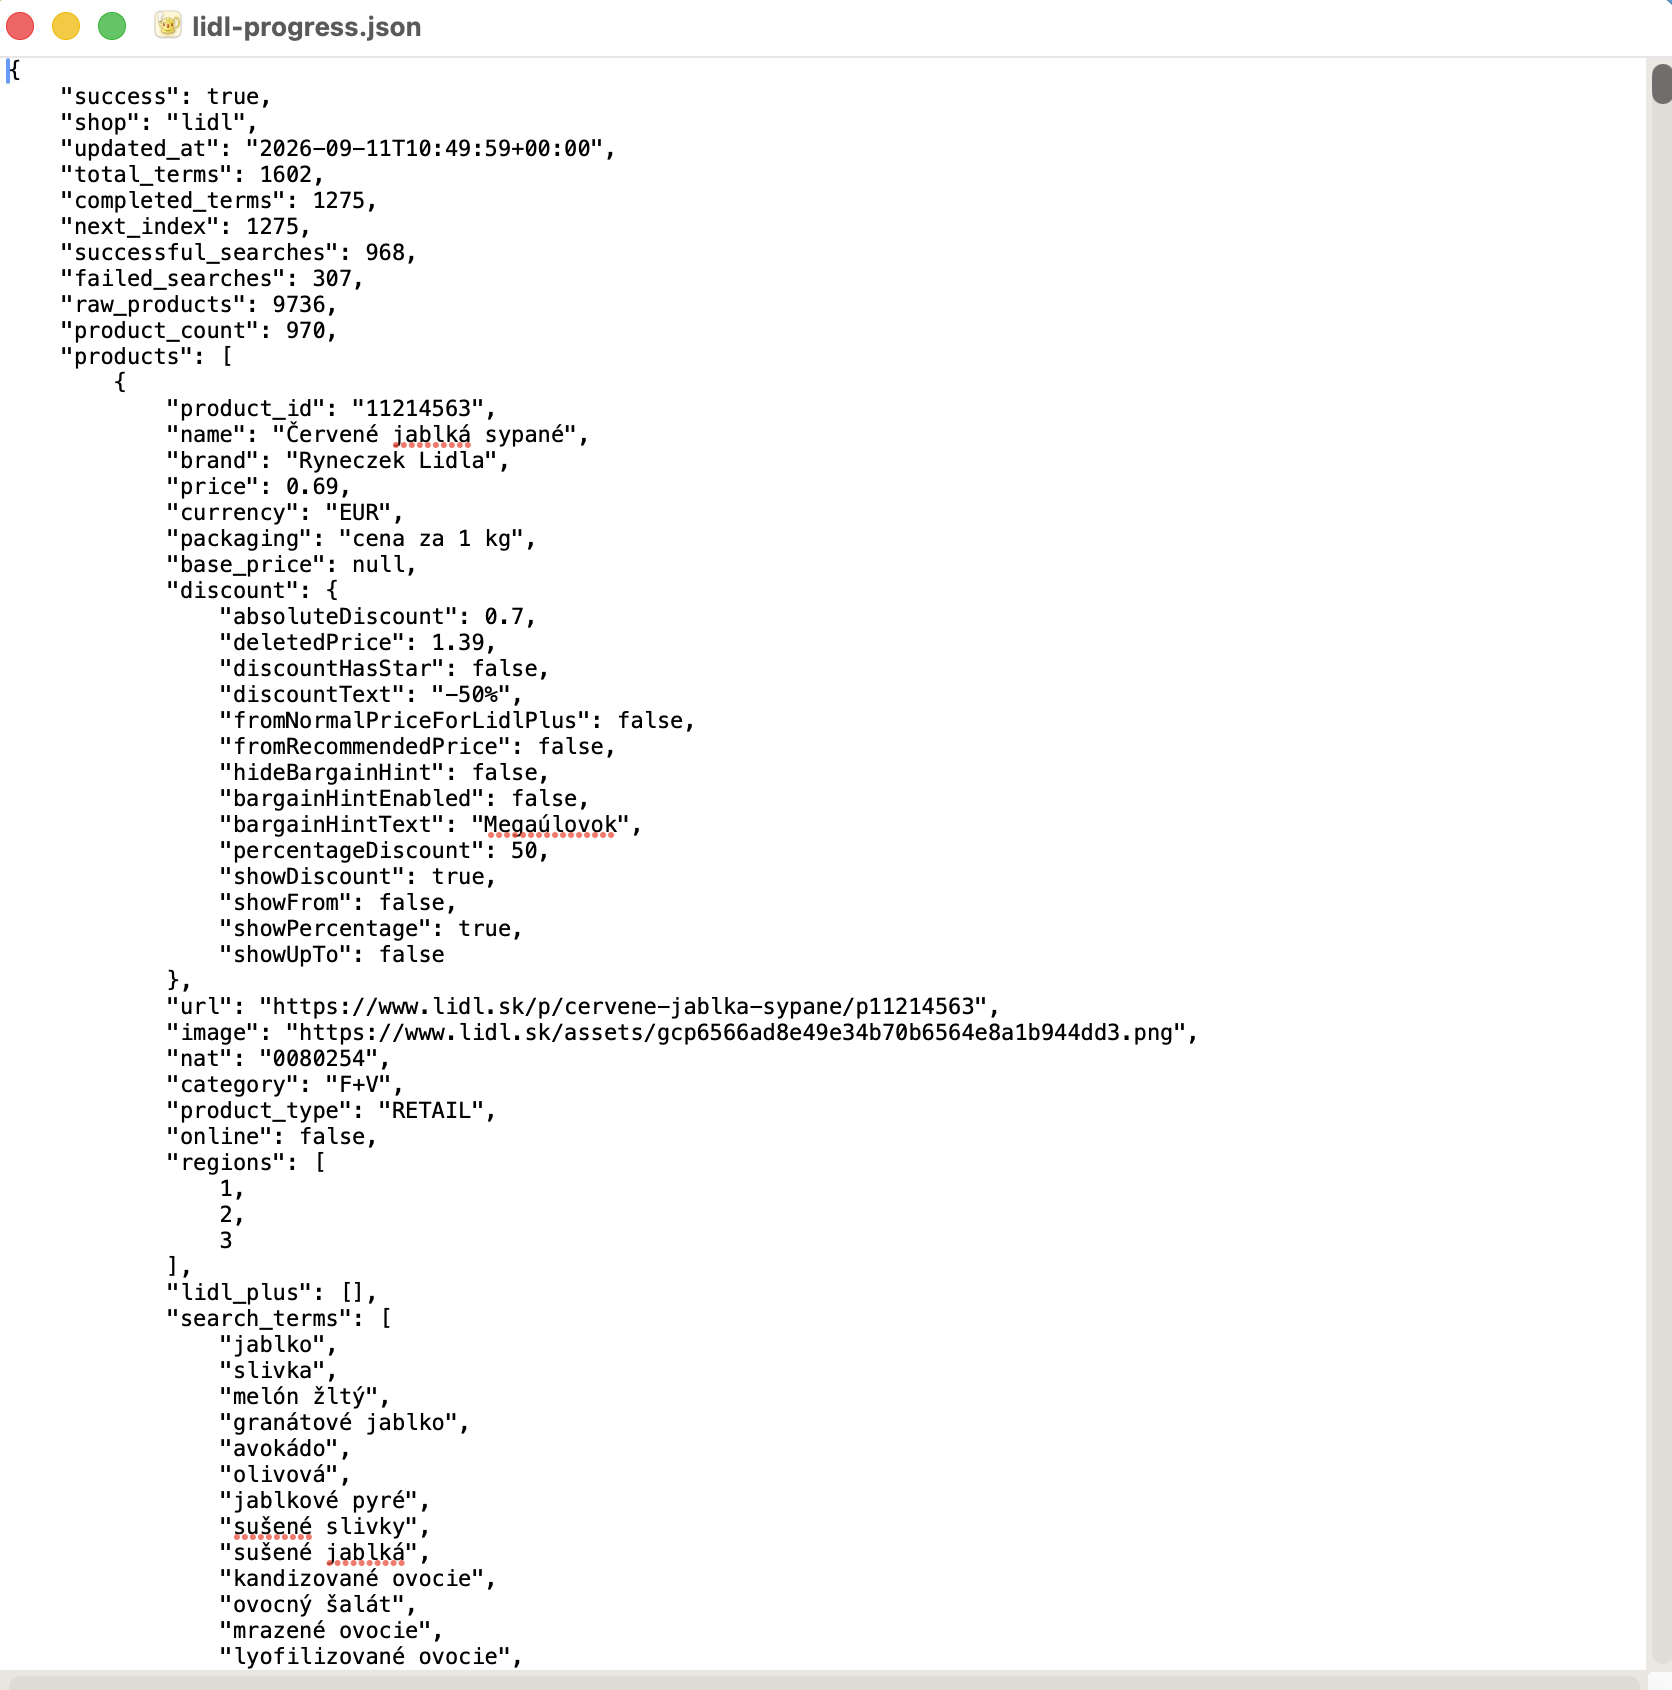Click the yellow minimize window button
Image resolution: width=1672 pixels, height=1690 pixels.
pos(66,26)
